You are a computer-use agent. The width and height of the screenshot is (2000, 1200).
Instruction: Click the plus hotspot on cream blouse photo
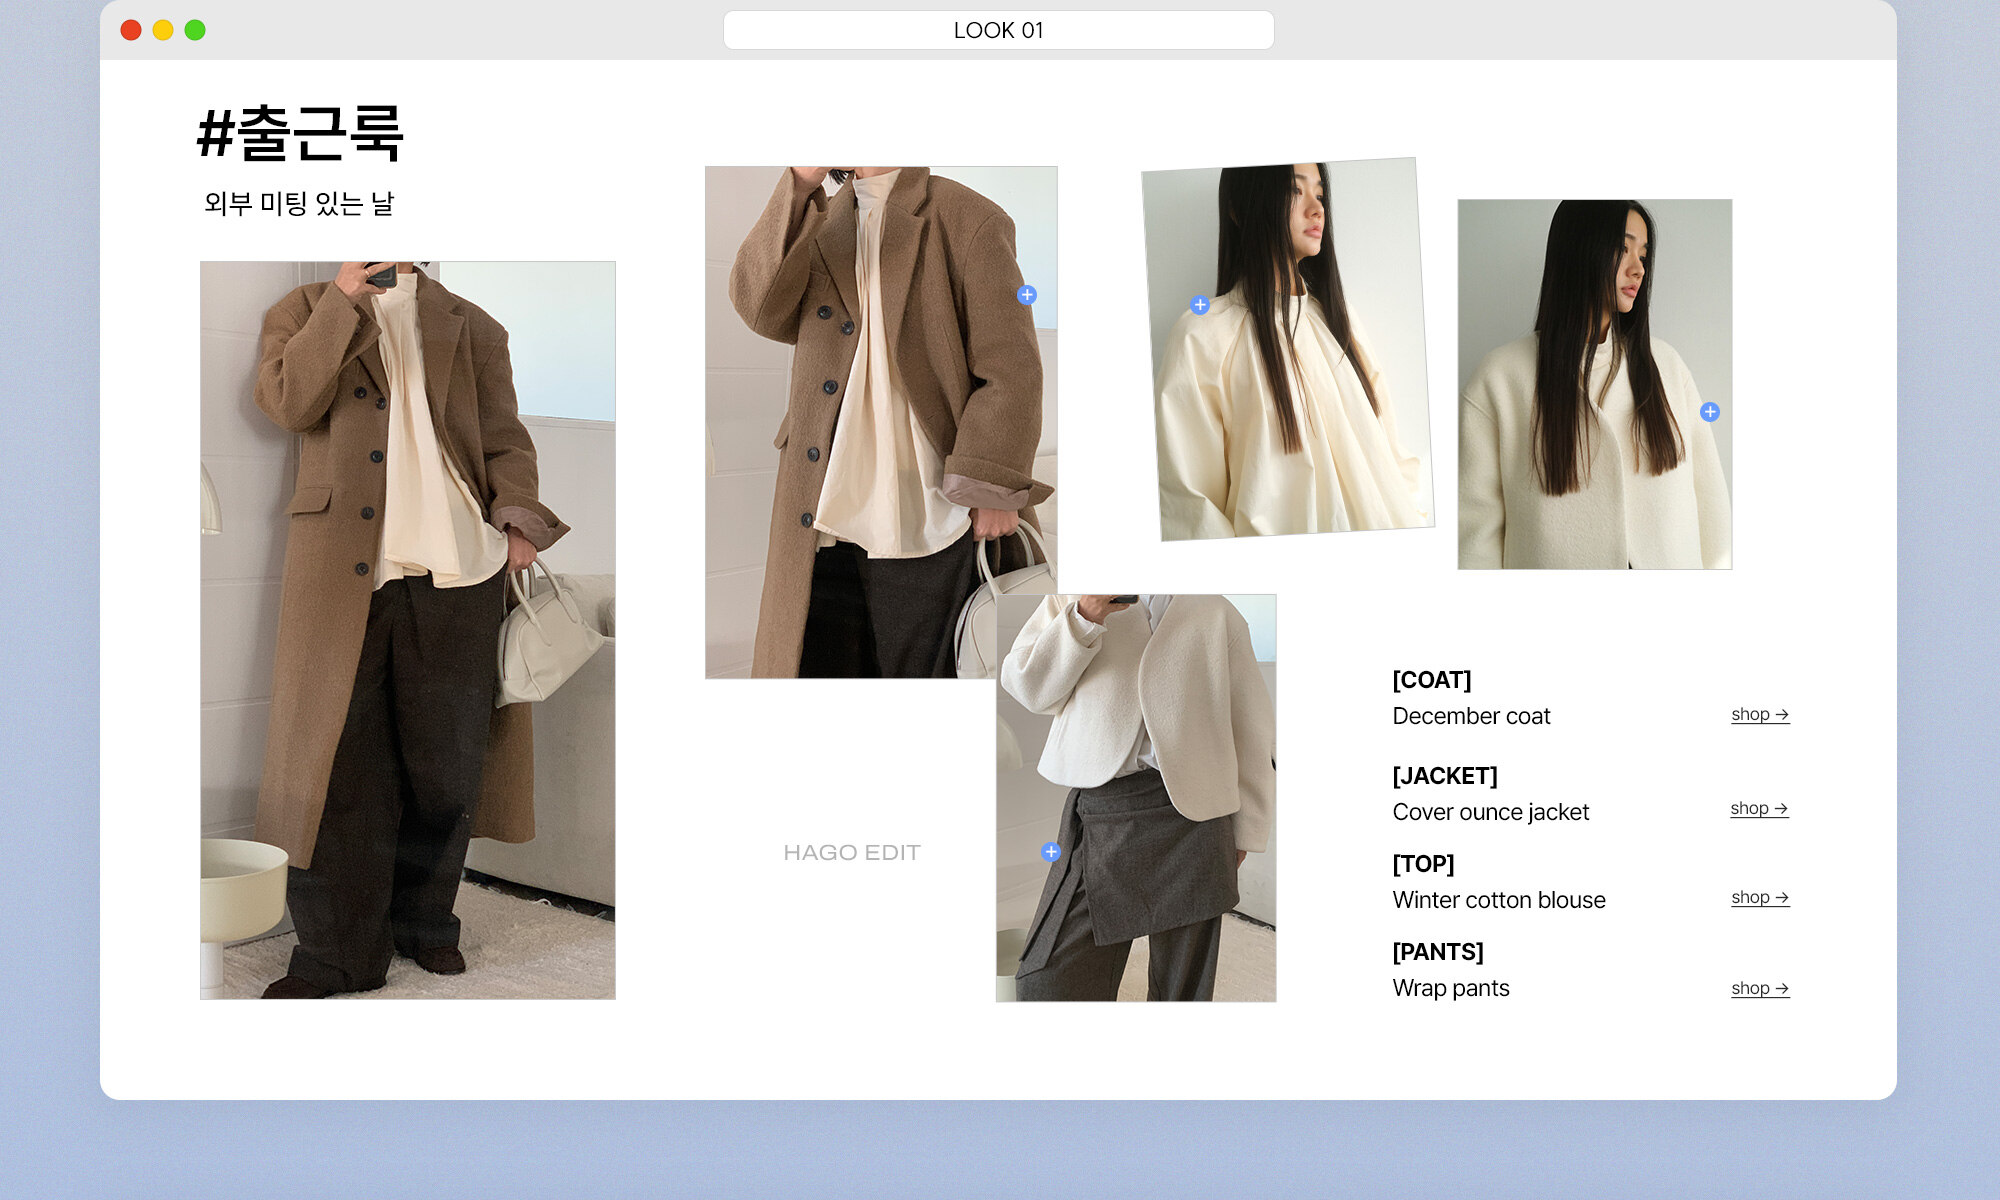(x=1200, y=305)
